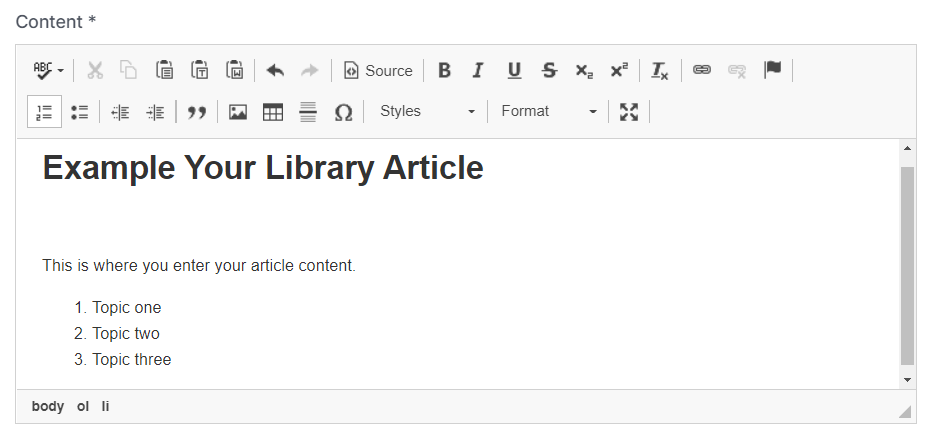The height and width of the screenshot is (448, 931).
Task: Select body element in path bar
Action: 48,406
